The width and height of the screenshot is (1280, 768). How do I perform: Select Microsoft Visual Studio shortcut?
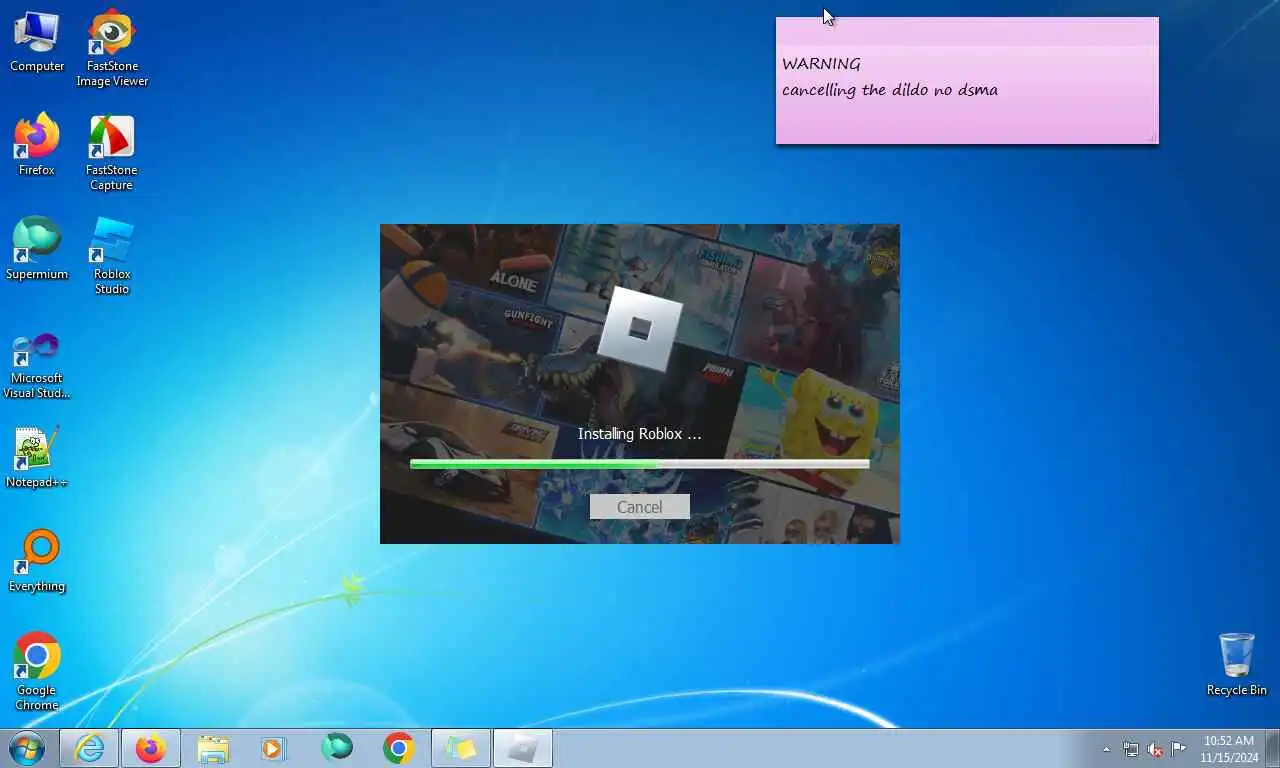click(x=37, y=366)
